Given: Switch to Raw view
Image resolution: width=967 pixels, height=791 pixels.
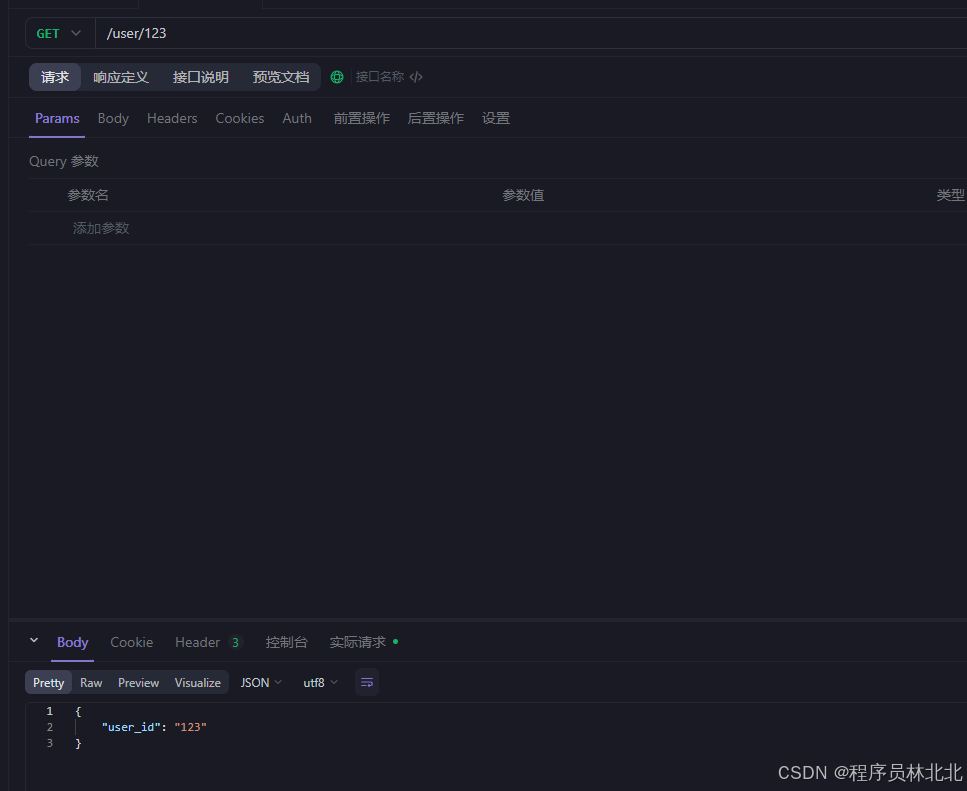Looking at the screenshot, I should point(91,682).
